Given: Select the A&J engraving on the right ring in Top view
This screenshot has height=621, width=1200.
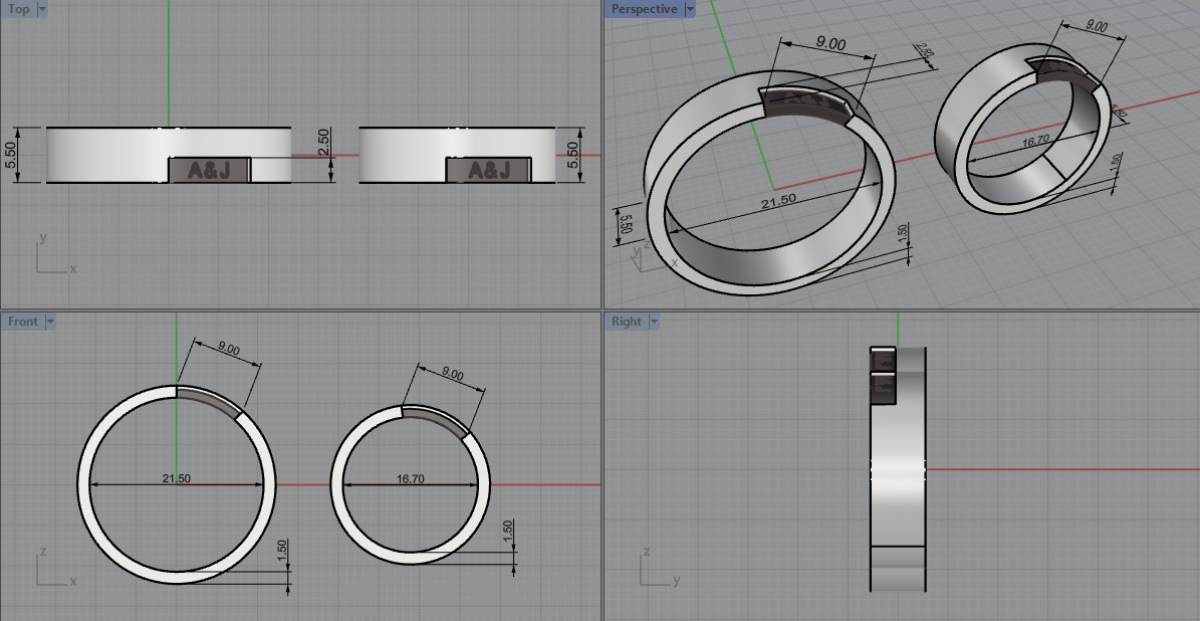Looking at the screenshot, I should coord(489,171).
